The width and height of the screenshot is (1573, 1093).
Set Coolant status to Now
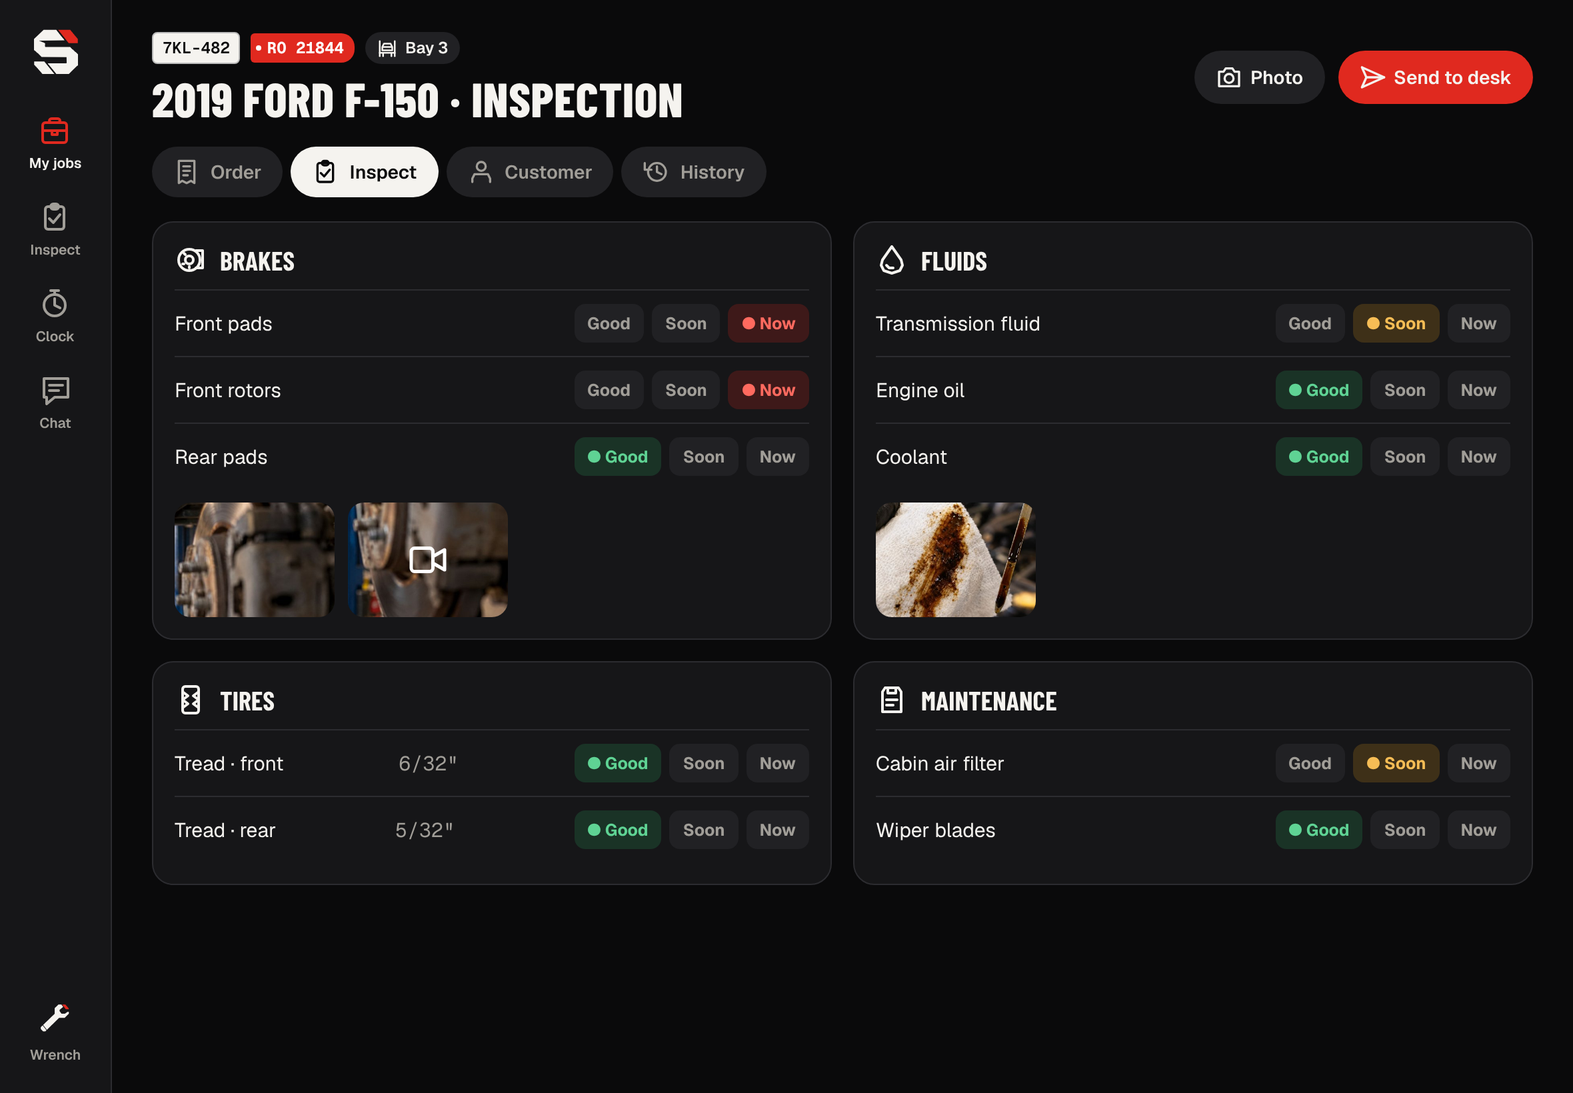[1478, 457]
